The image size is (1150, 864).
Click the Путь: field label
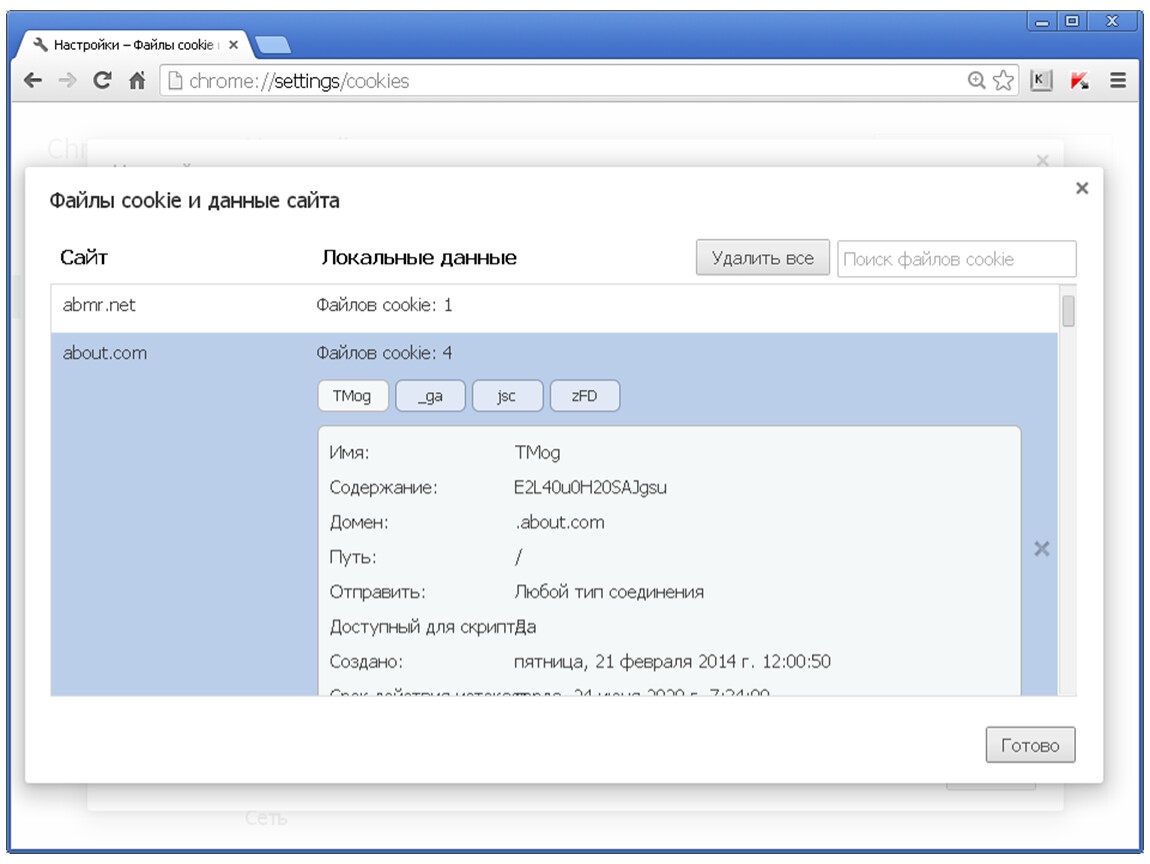click(x=353, y=557)
